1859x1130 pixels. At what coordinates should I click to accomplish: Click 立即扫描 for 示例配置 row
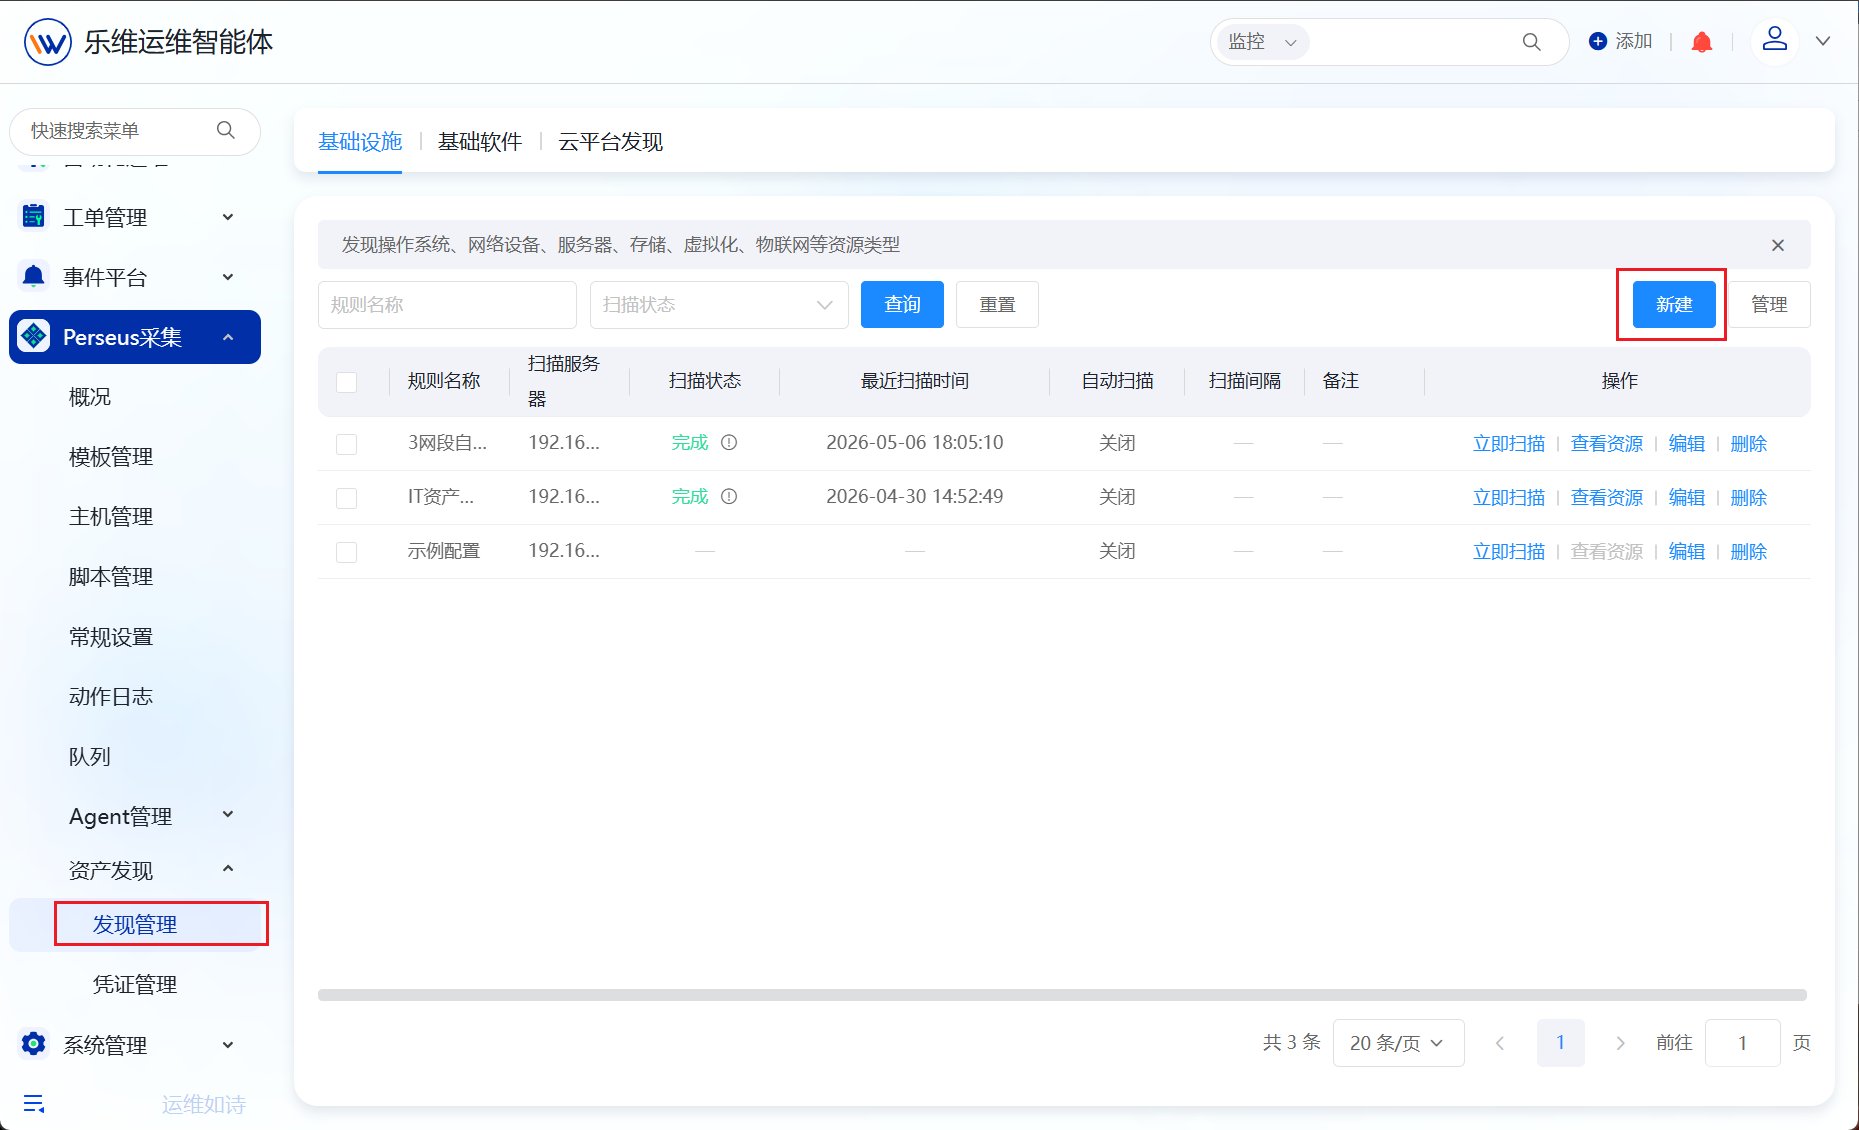point(1508,552)
